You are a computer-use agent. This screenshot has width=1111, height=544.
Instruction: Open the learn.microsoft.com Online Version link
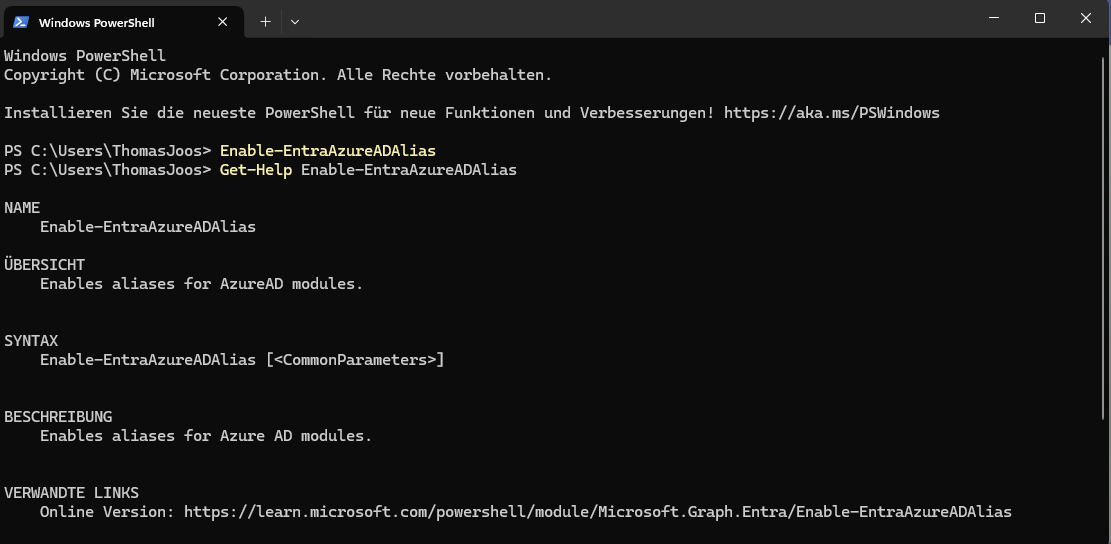(598, 512)
